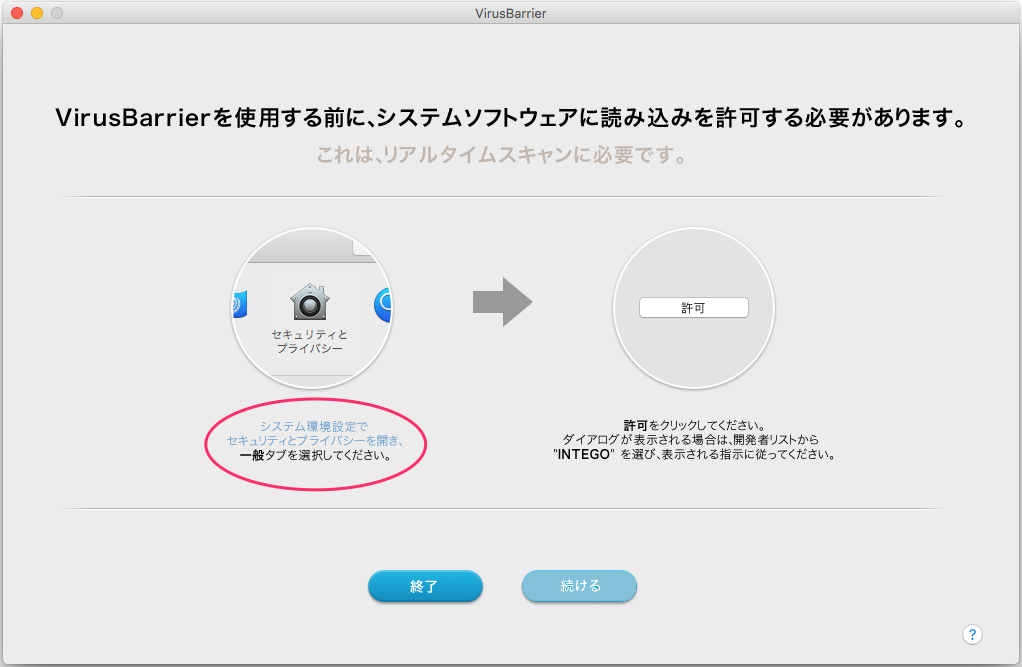Minimize window with the yellow button
The image size is (1022, 667).
[x=37, y=12]
